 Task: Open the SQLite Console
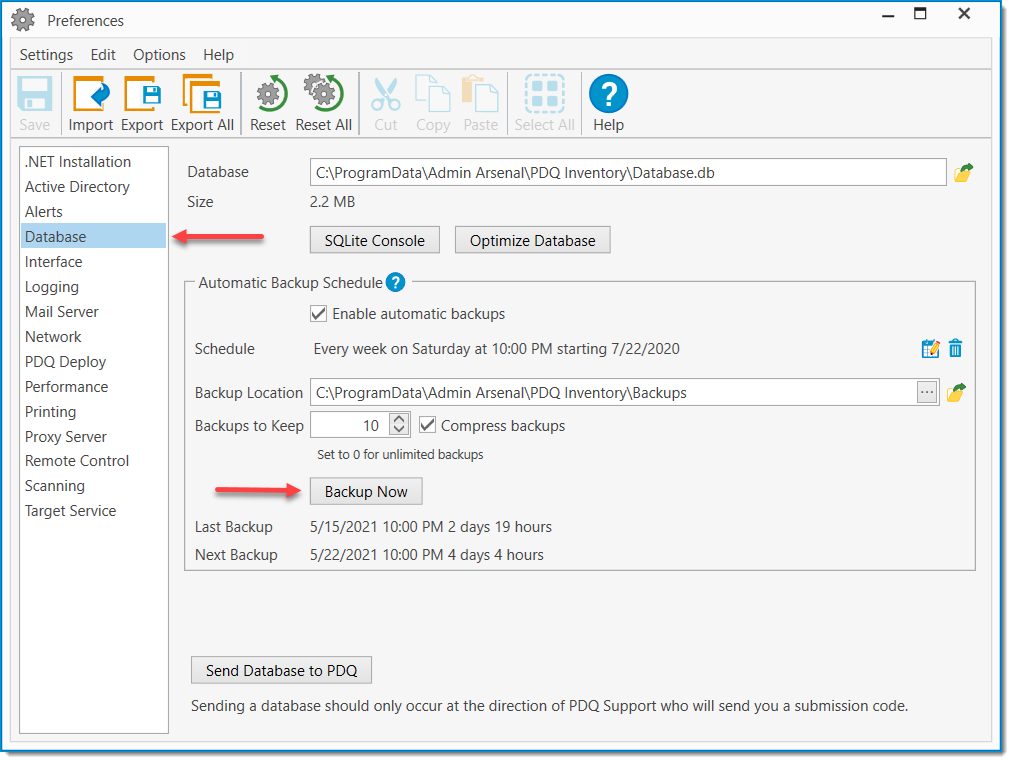click(x=374, y=240)
